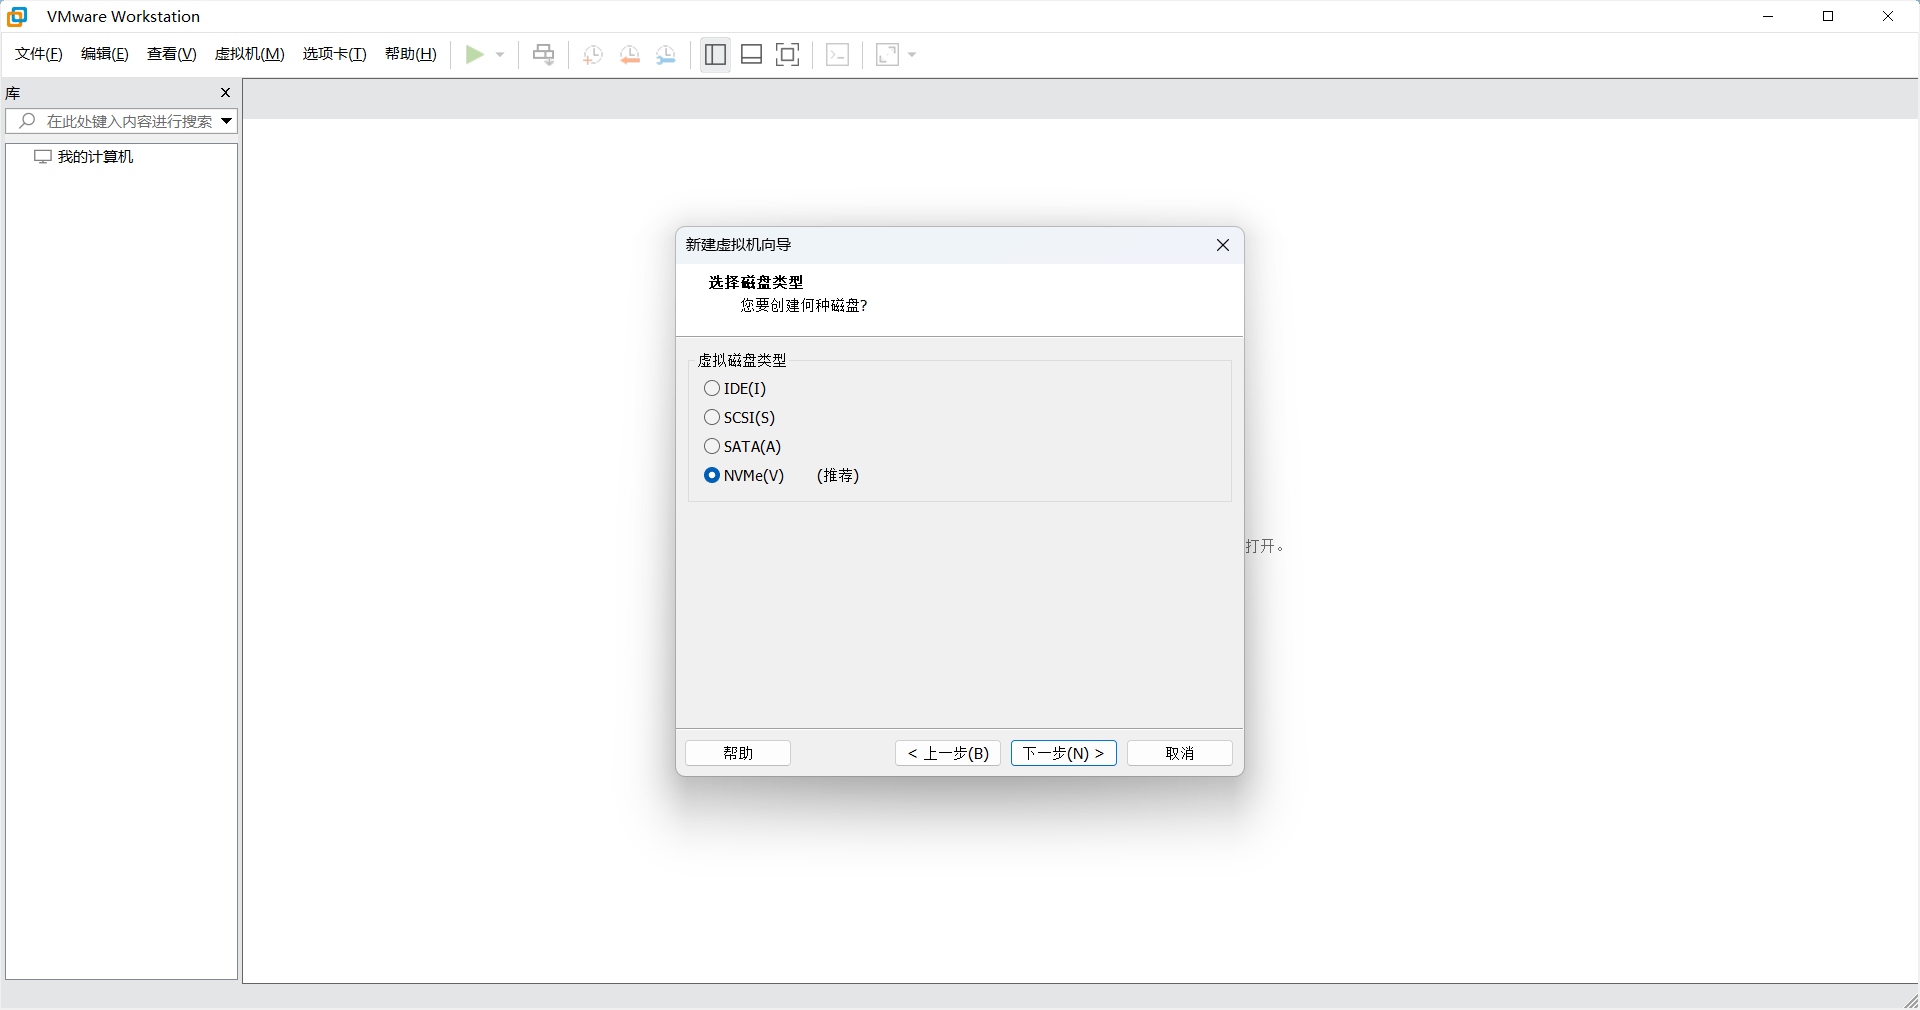Viewport: 1920px width, 1010px height.
Task: Open the 虚拟机(M) menu
Action: 250,54
